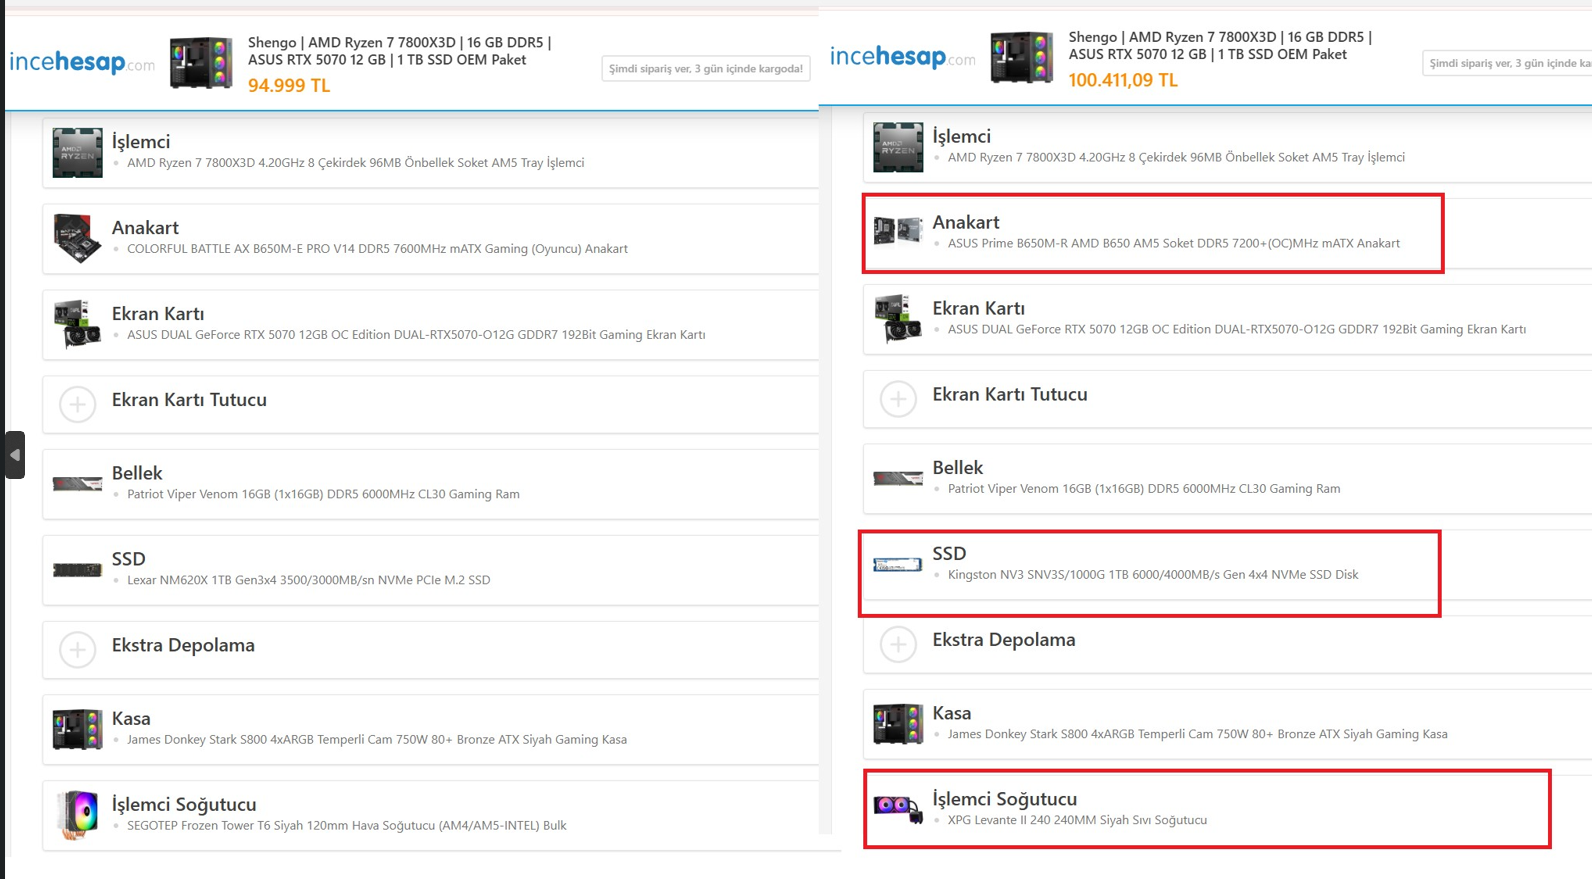Viewport: 1592px width, 879px height.
Task: Click the 'AMD Ryzen 7 7800X3D' description, 94.999 TL build
Action: [x=356, y=163]
